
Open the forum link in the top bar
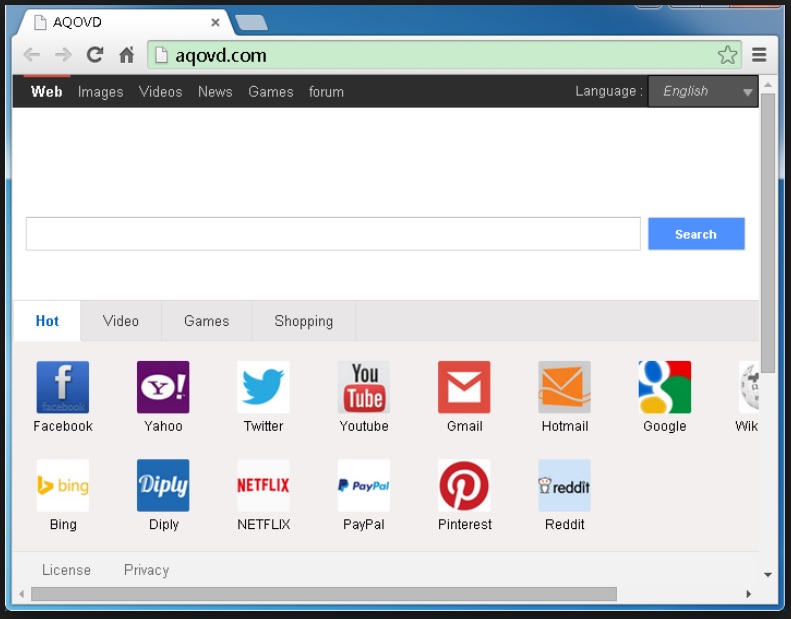[x=326, y=92]
